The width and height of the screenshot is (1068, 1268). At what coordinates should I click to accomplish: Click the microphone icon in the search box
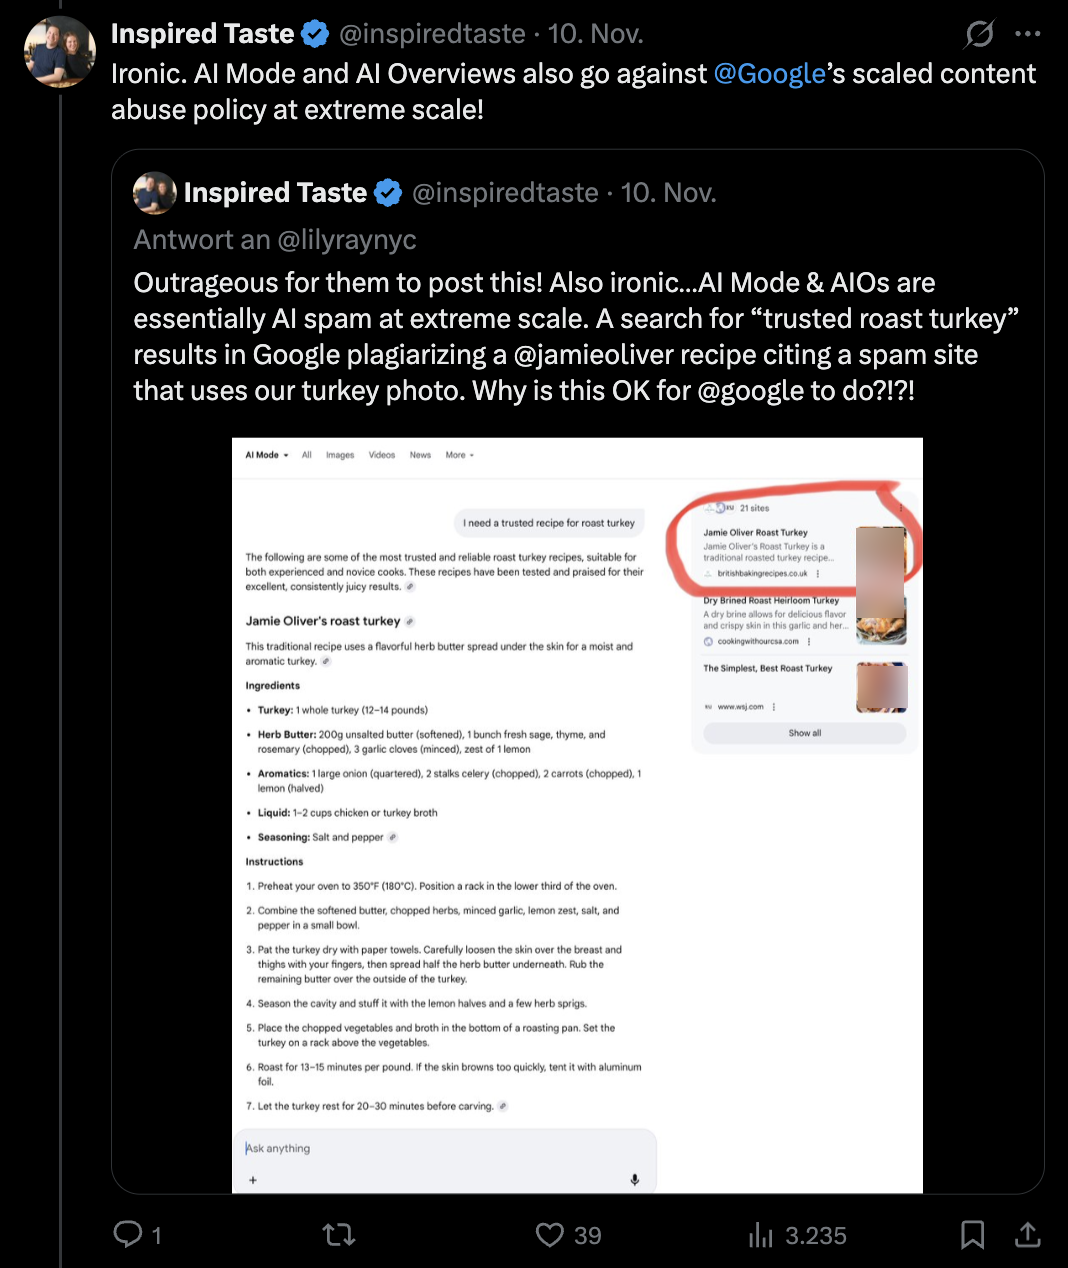point(634,1180)
